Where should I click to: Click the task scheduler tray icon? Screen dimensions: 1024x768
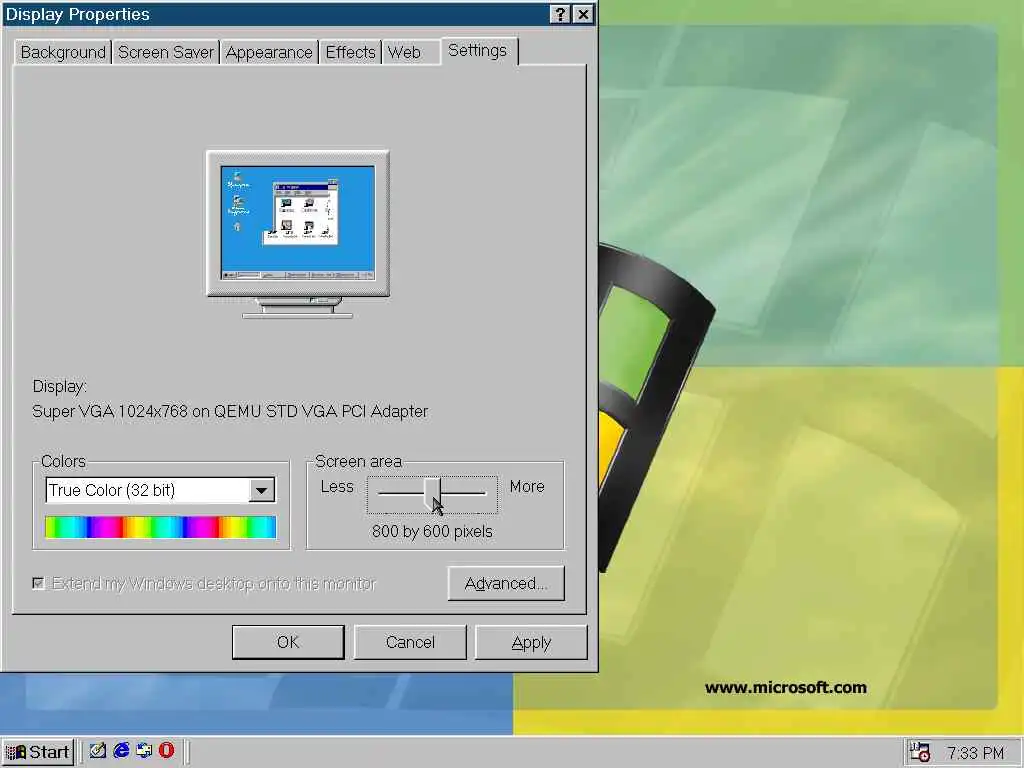[920, 752]
